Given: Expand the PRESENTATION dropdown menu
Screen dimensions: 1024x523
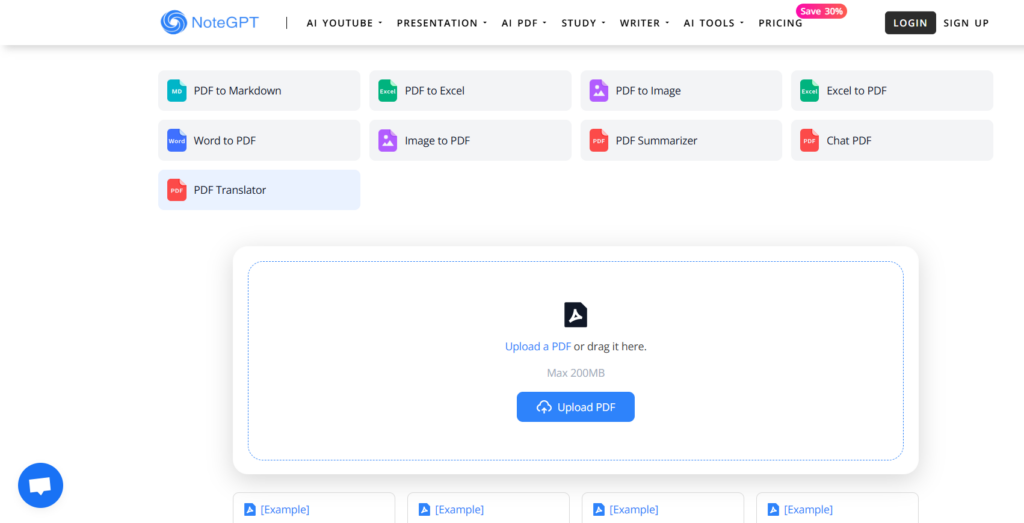Looking at the screenshot, I should [x=442, y=23].
